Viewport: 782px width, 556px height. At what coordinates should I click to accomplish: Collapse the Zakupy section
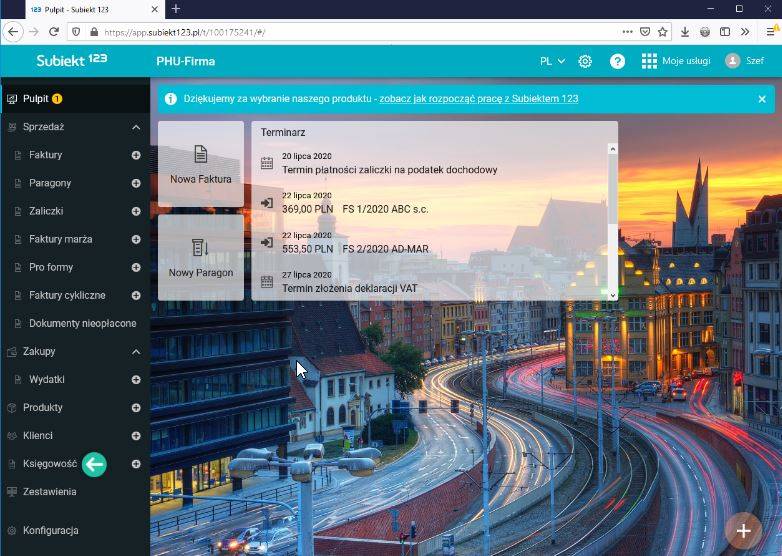point(136,352)
